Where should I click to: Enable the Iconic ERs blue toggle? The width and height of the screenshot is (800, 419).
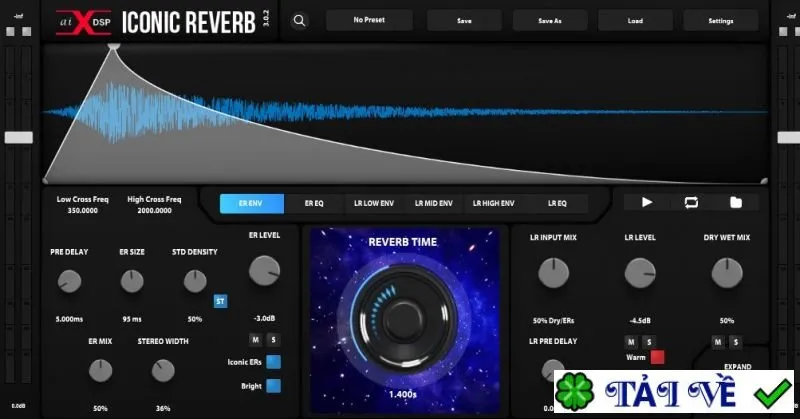[273, 362]
